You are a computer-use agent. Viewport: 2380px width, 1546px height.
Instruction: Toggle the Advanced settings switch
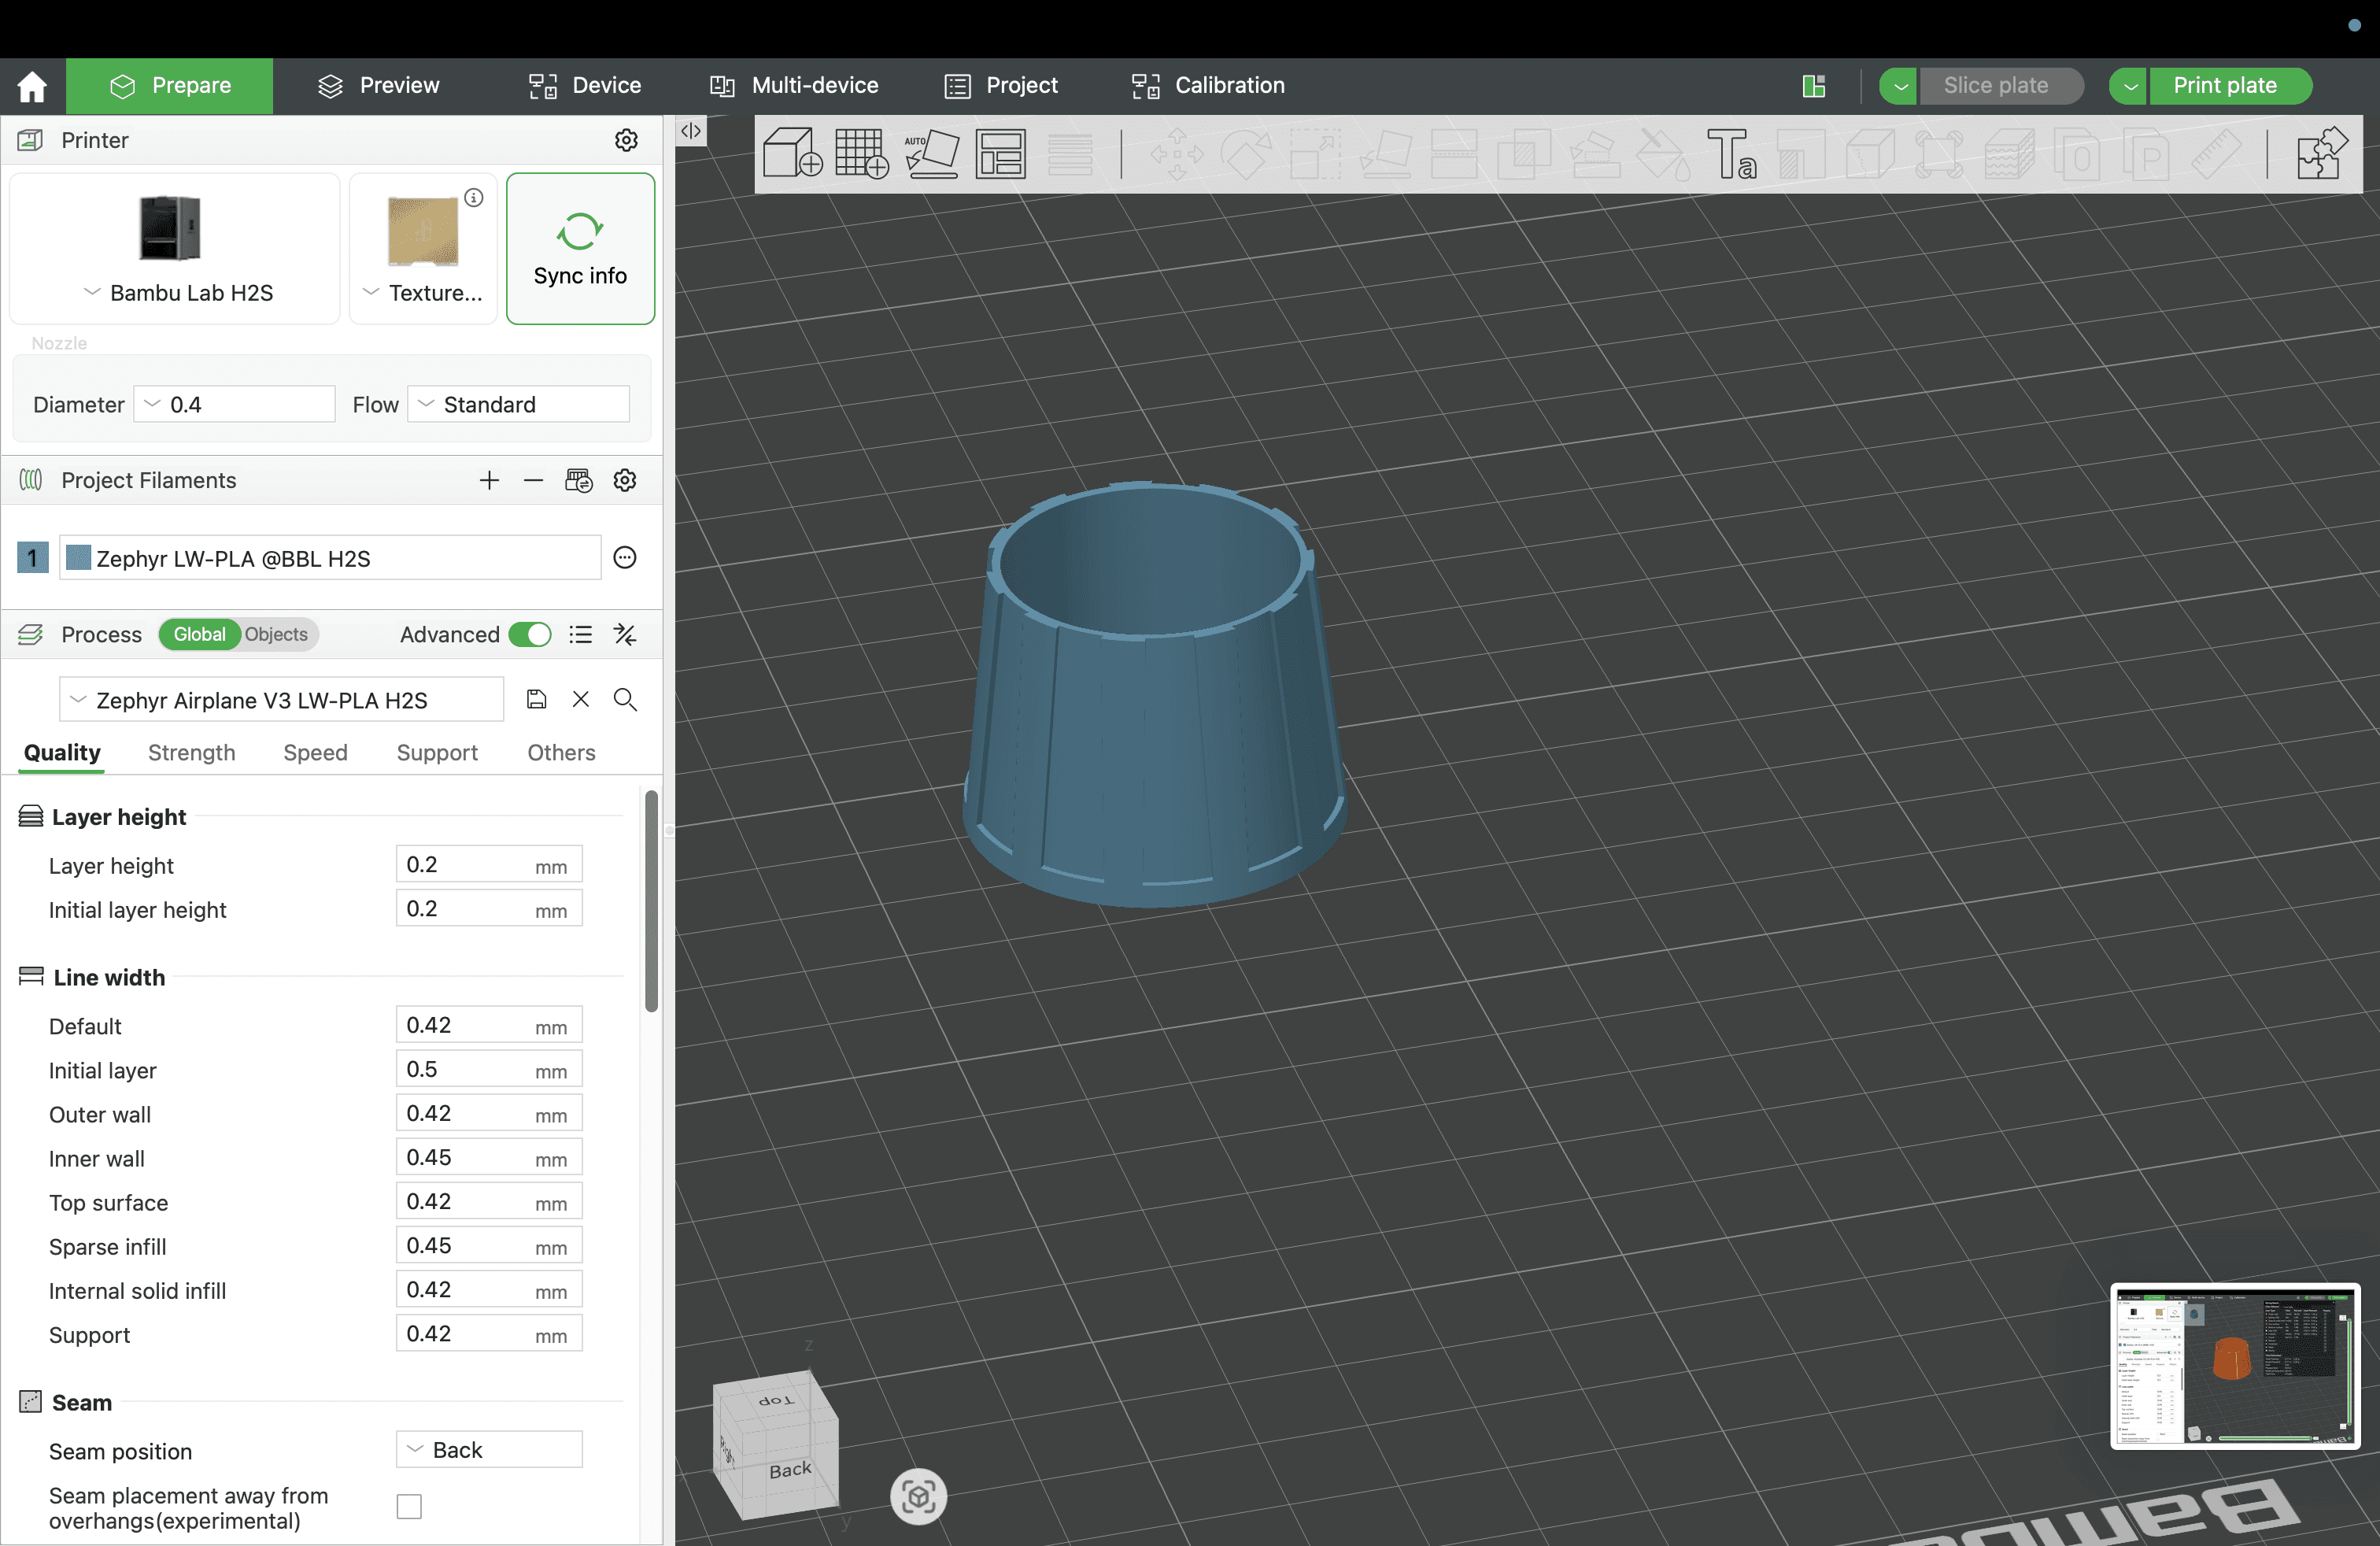tap(529, 635)
